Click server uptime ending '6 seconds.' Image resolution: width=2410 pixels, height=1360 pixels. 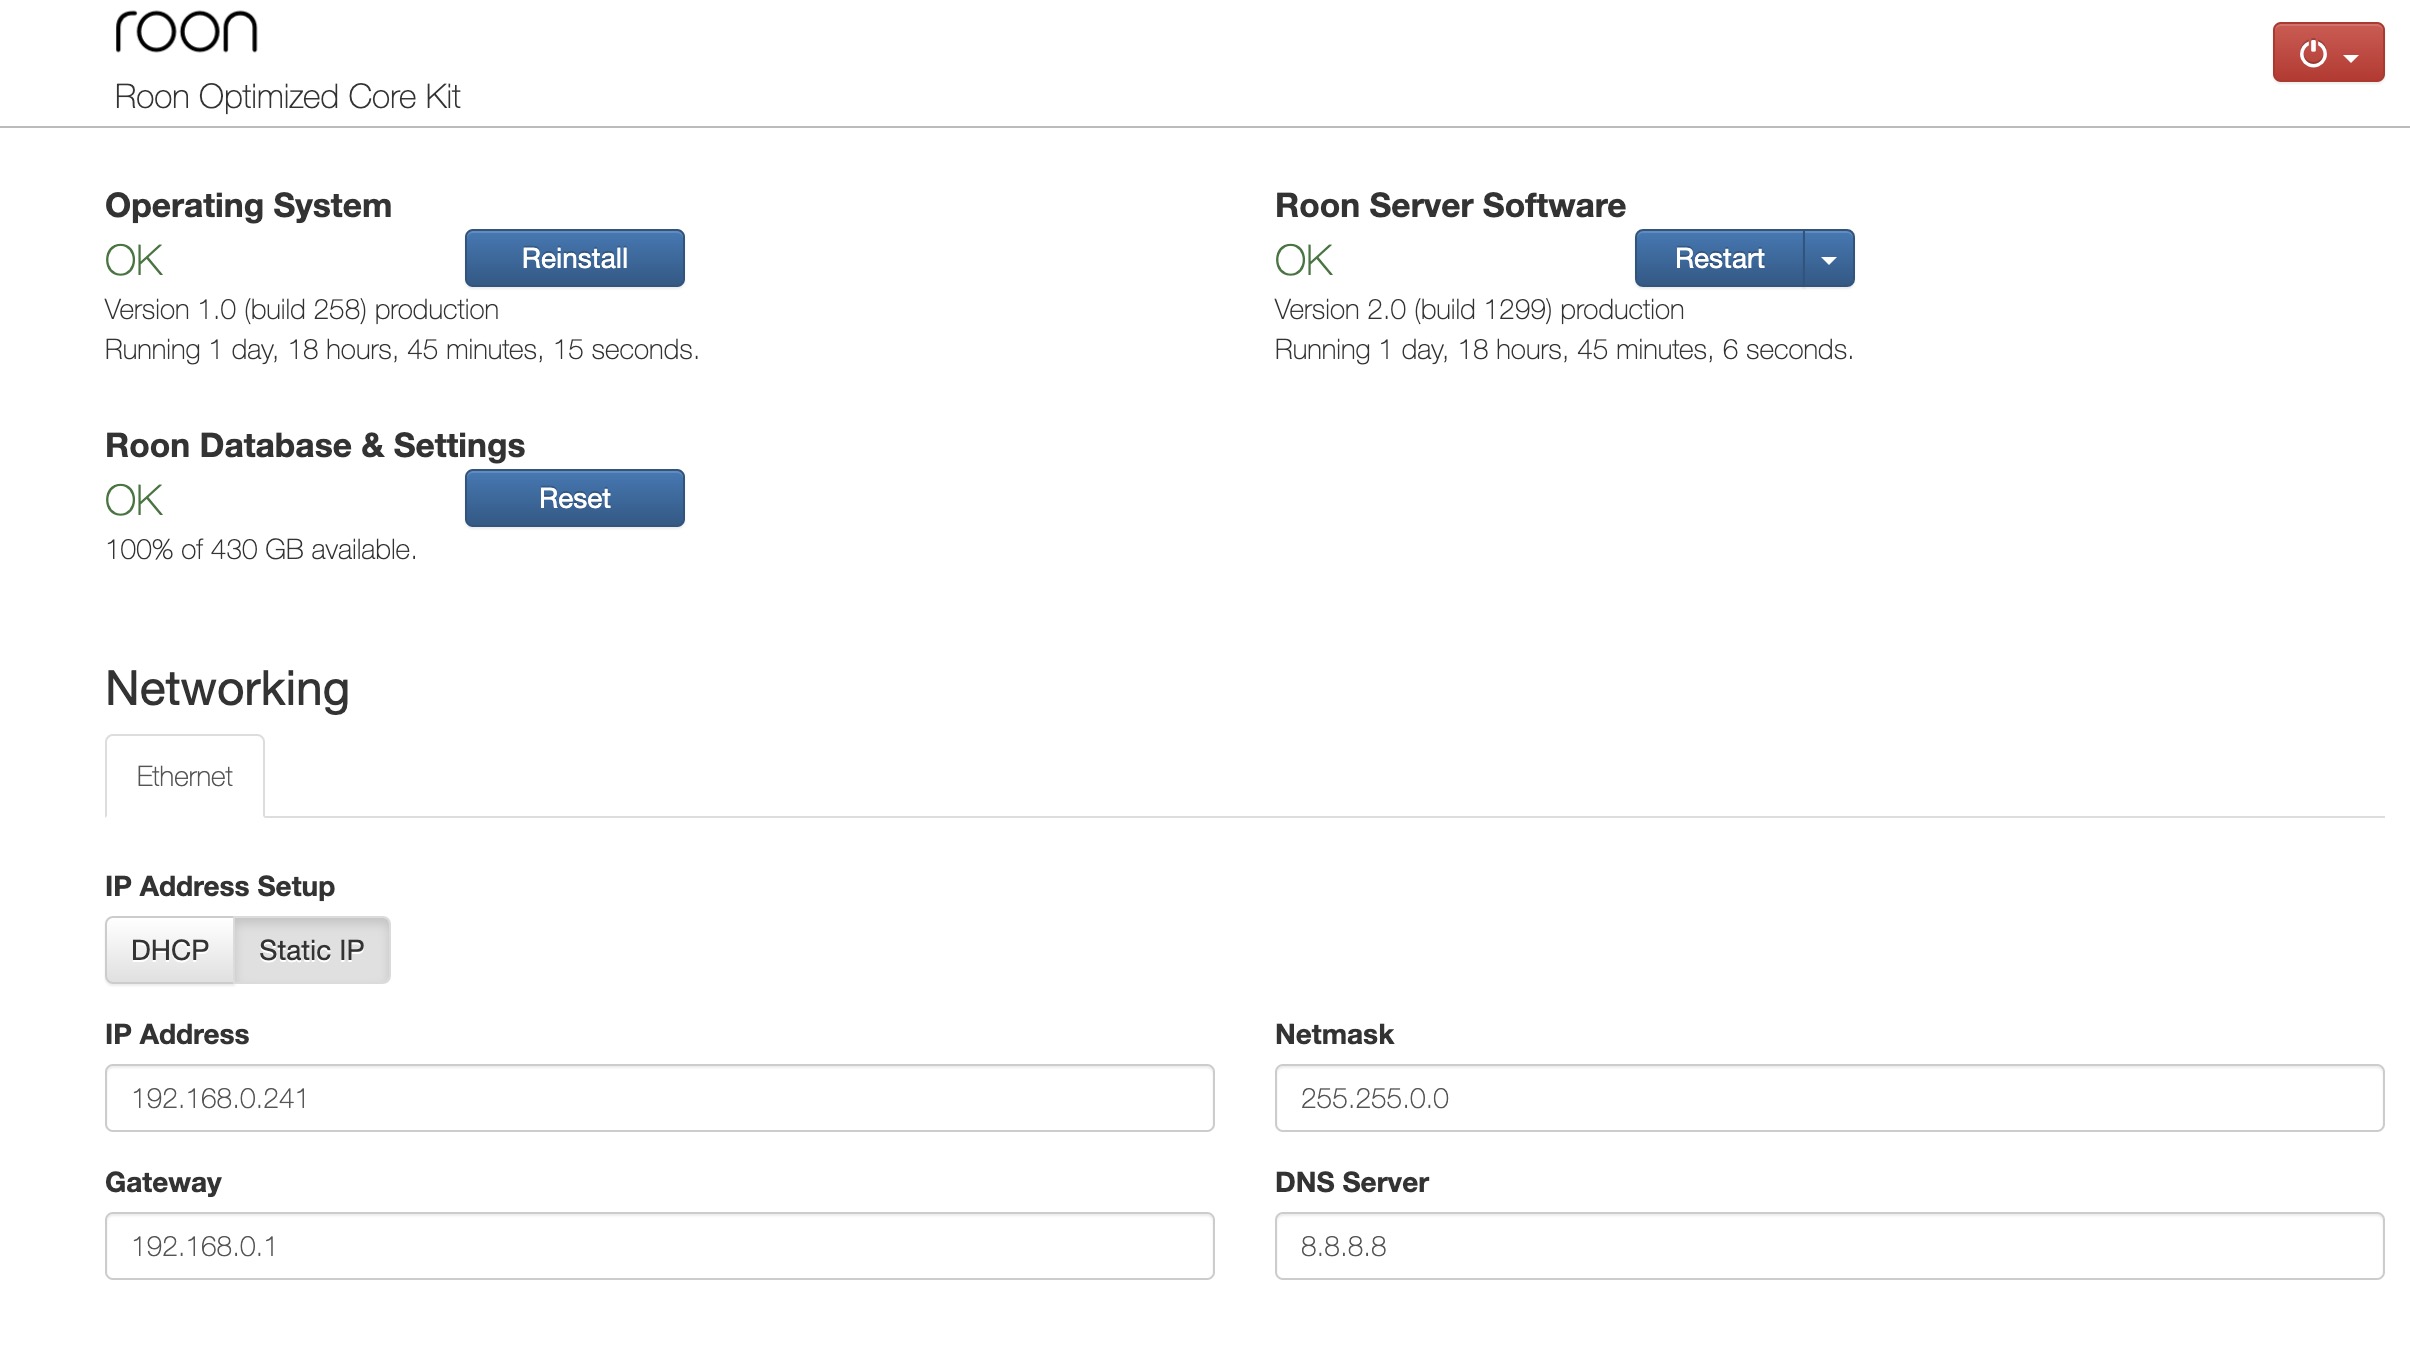coord(1564,350)
